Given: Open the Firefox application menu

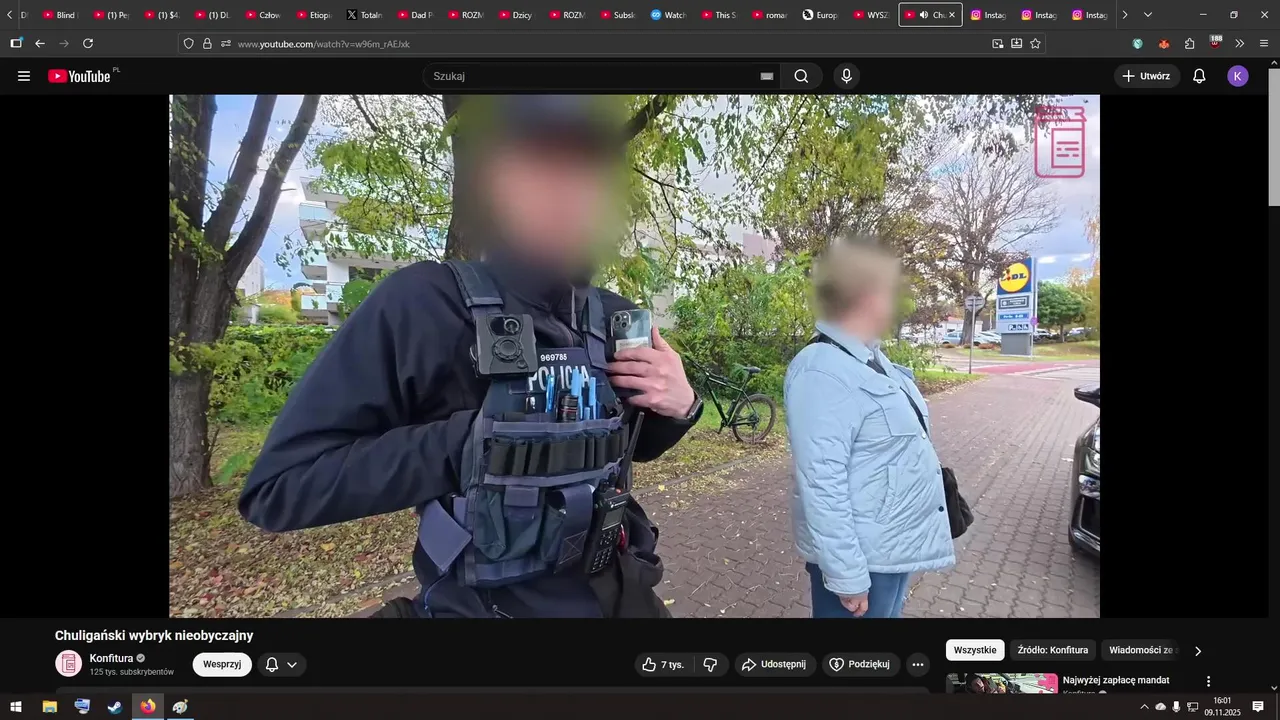Looking at the screenshot, I should tap(1264, 44).
